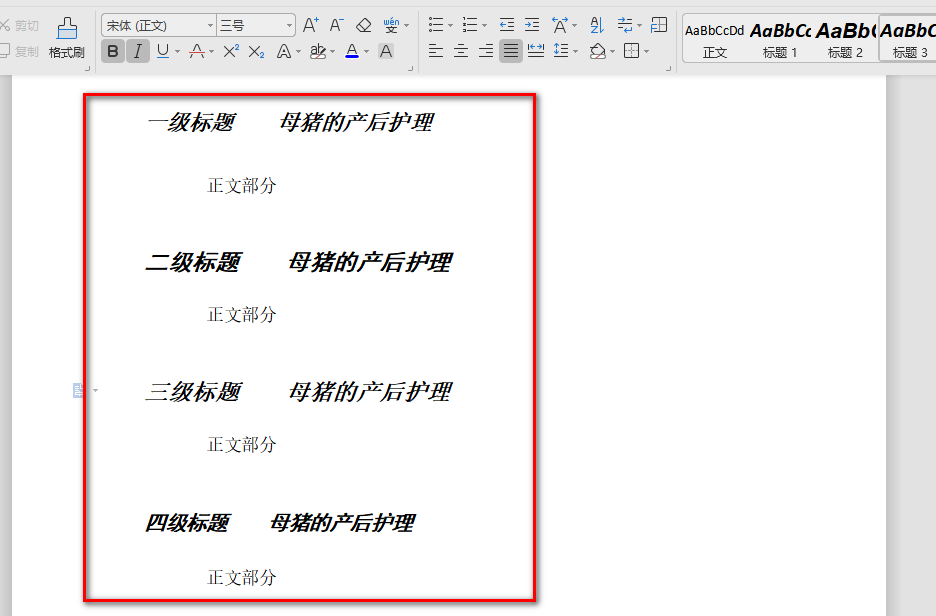Image resolution: width=936 pixels, height=616 pixels.
Task: Open the phonetic guide dropdown arrow
Action: 407,26
